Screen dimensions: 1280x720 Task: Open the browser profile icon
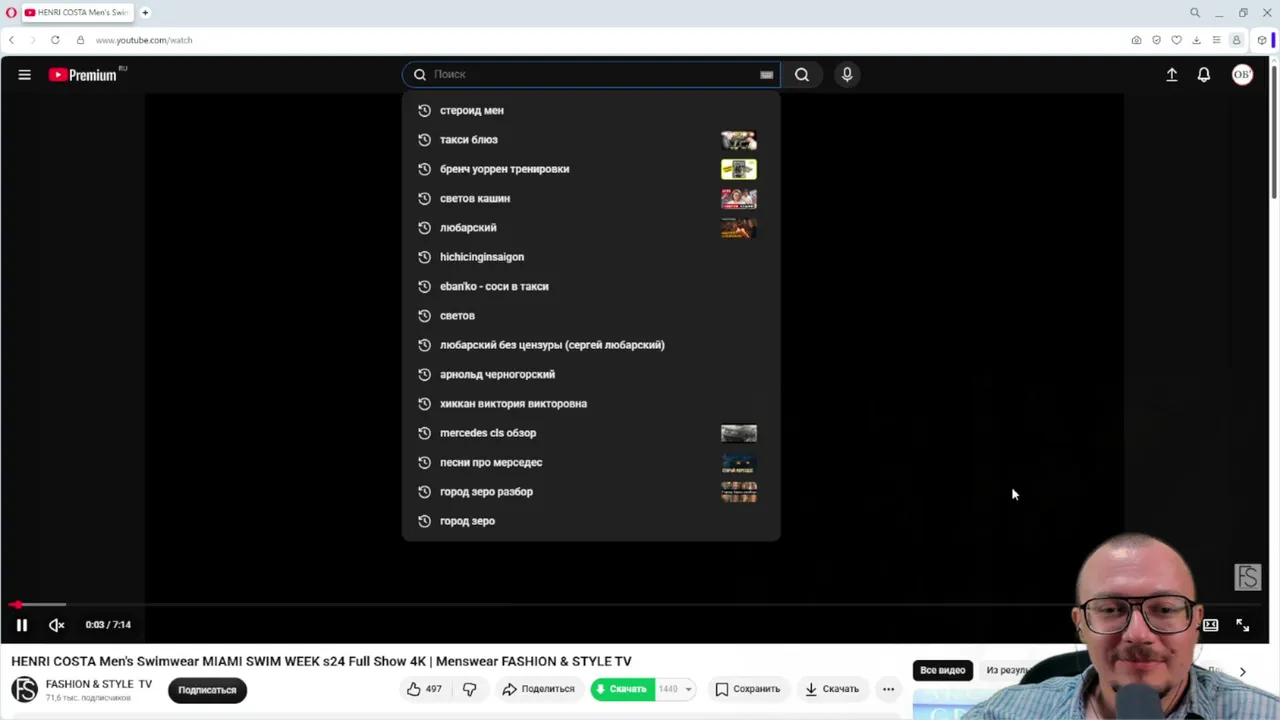coord(1236,40)
